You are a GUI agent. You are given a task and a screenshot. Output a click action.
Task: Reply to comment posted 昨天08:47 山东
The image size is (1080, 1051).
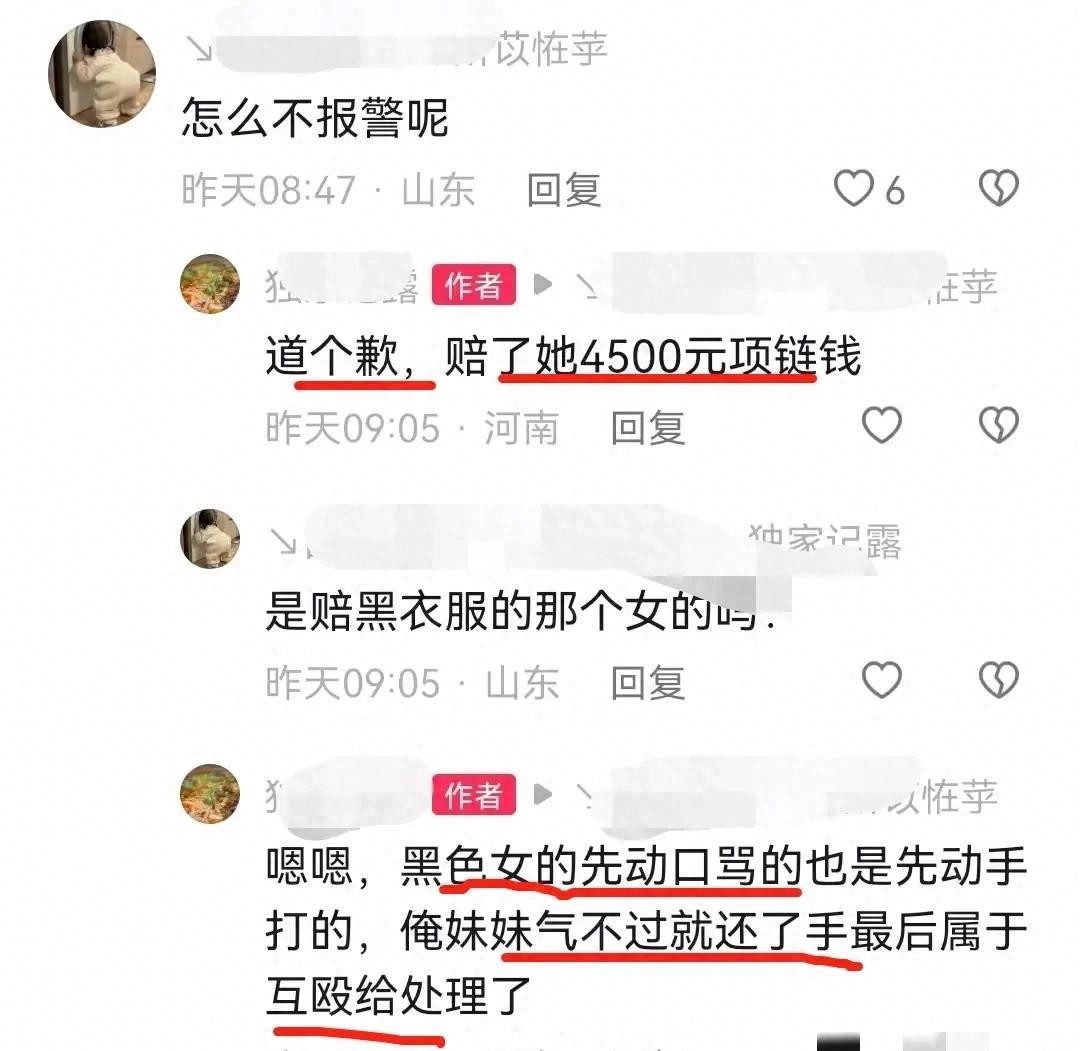coord(564,190)
